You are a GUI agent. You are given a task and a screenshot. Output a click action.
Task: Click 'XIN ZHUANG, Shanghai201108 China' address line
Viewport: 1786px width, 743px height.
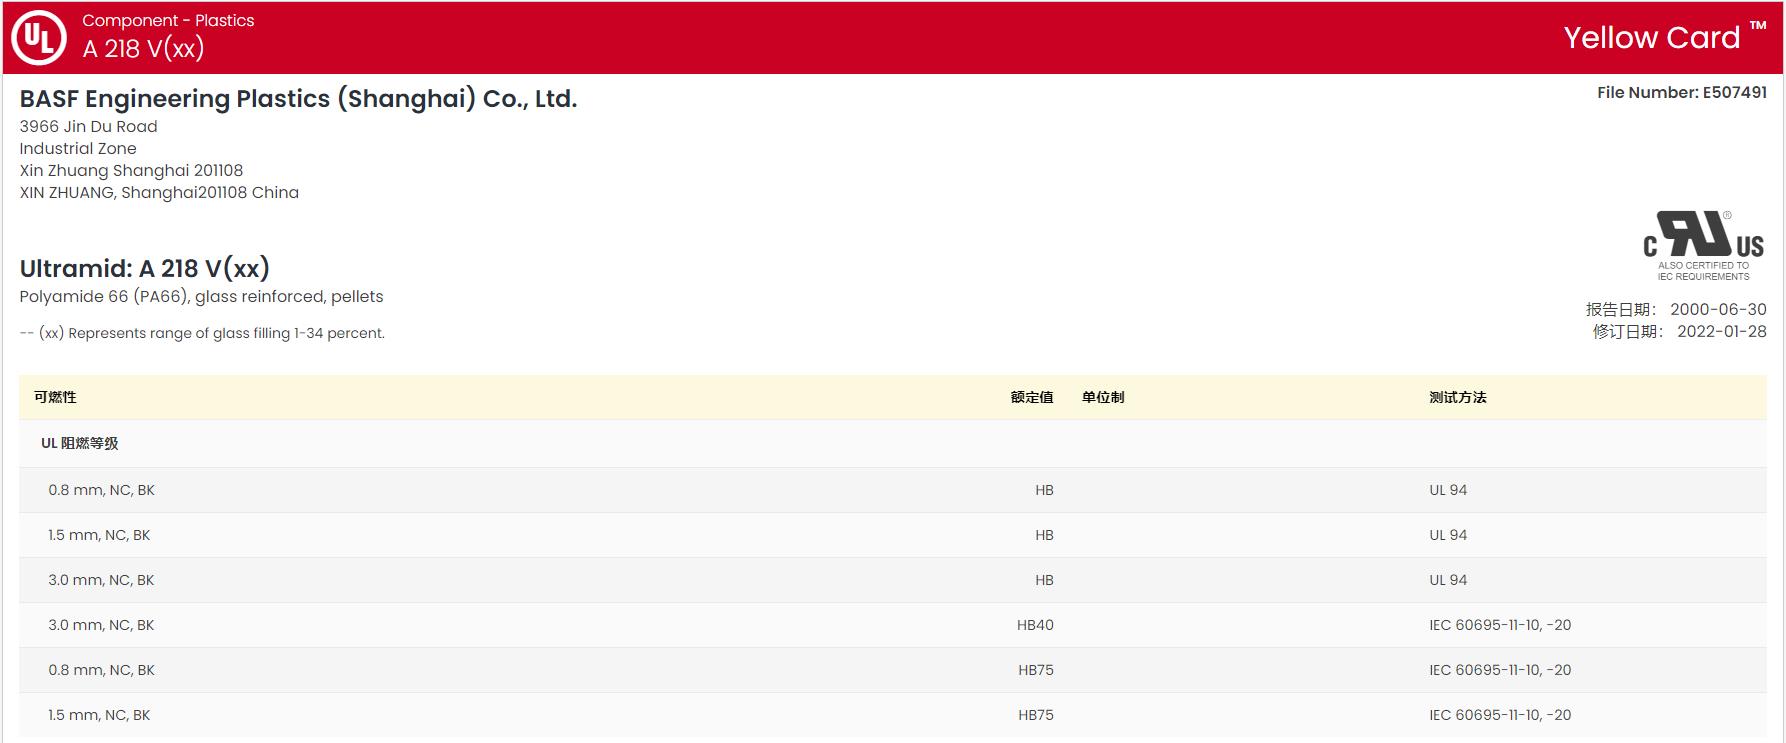[x=159, y=193]
